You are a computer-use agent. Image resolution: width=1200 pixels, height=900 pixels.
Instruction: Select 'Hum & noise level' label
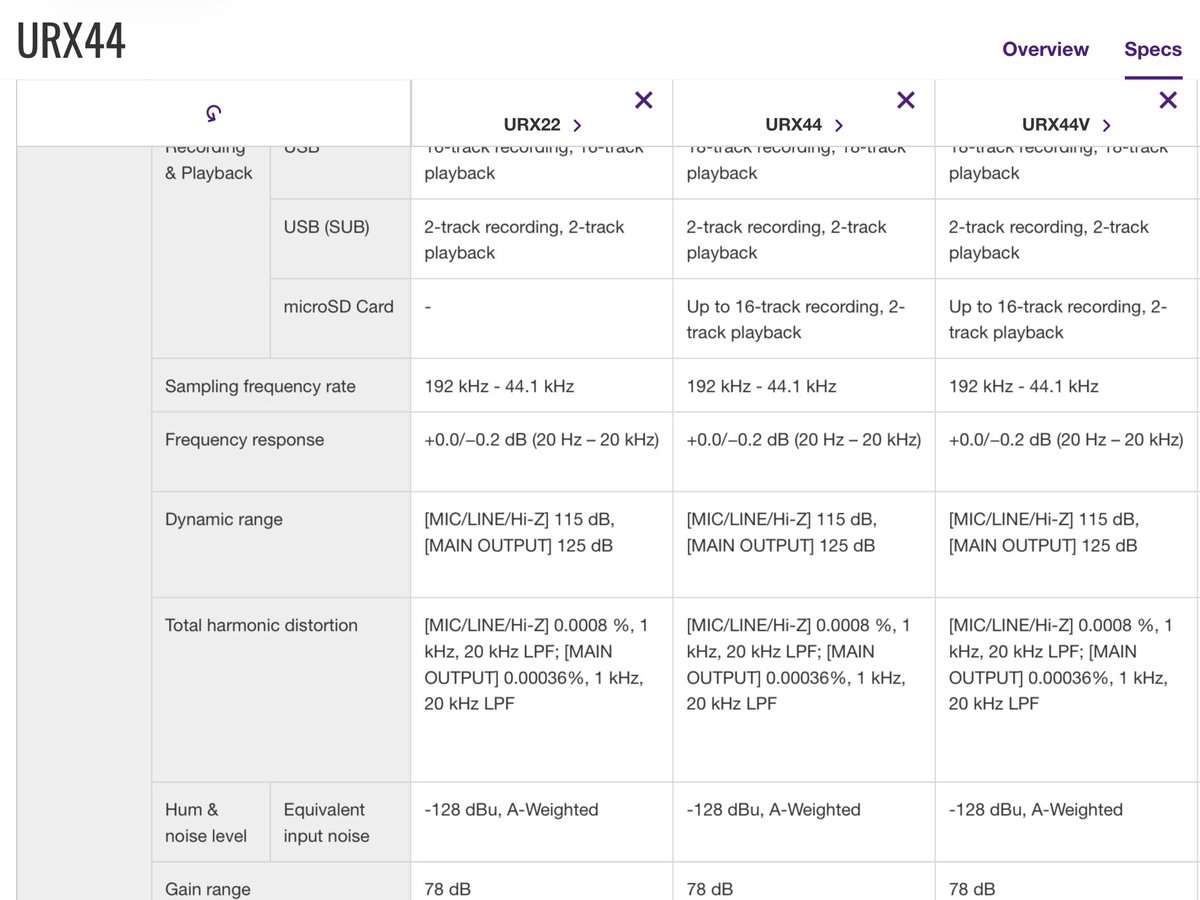[x=207, y=823]
